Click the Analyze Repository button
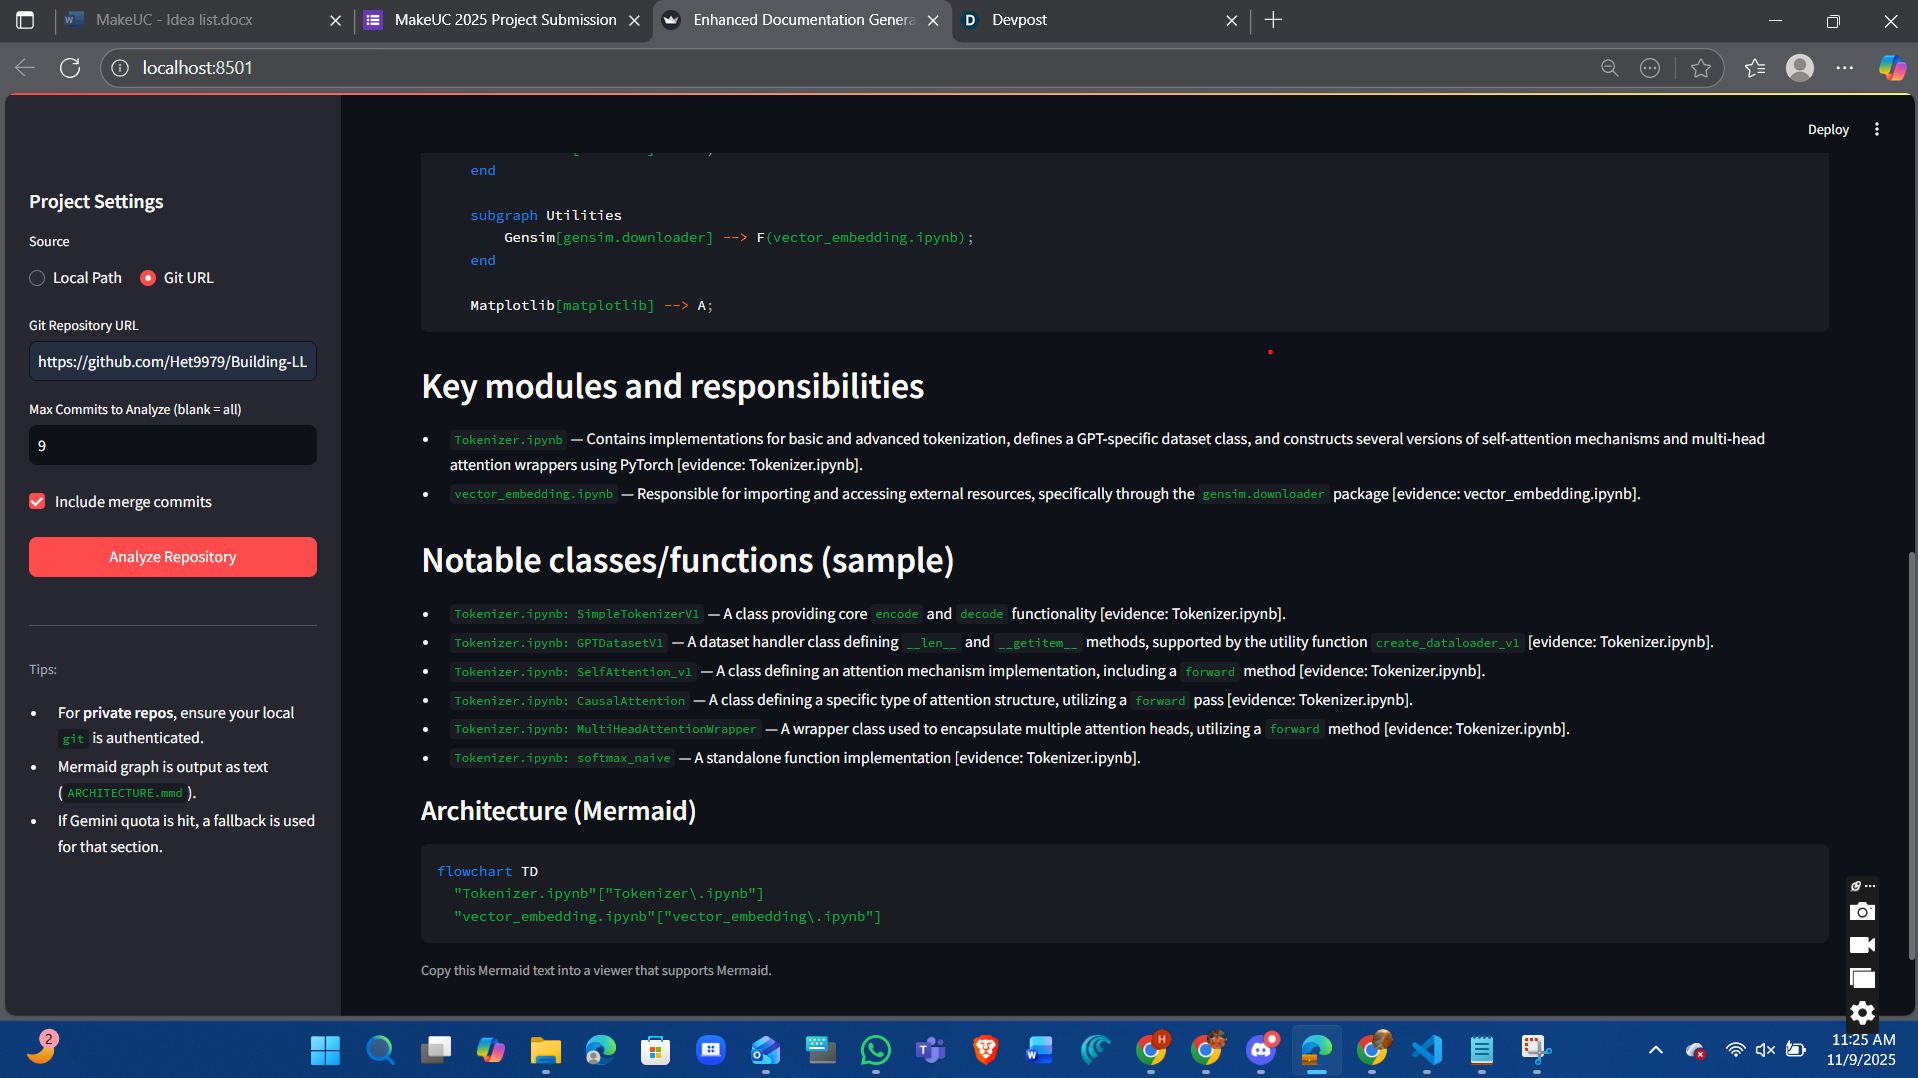 click(173, 557)
